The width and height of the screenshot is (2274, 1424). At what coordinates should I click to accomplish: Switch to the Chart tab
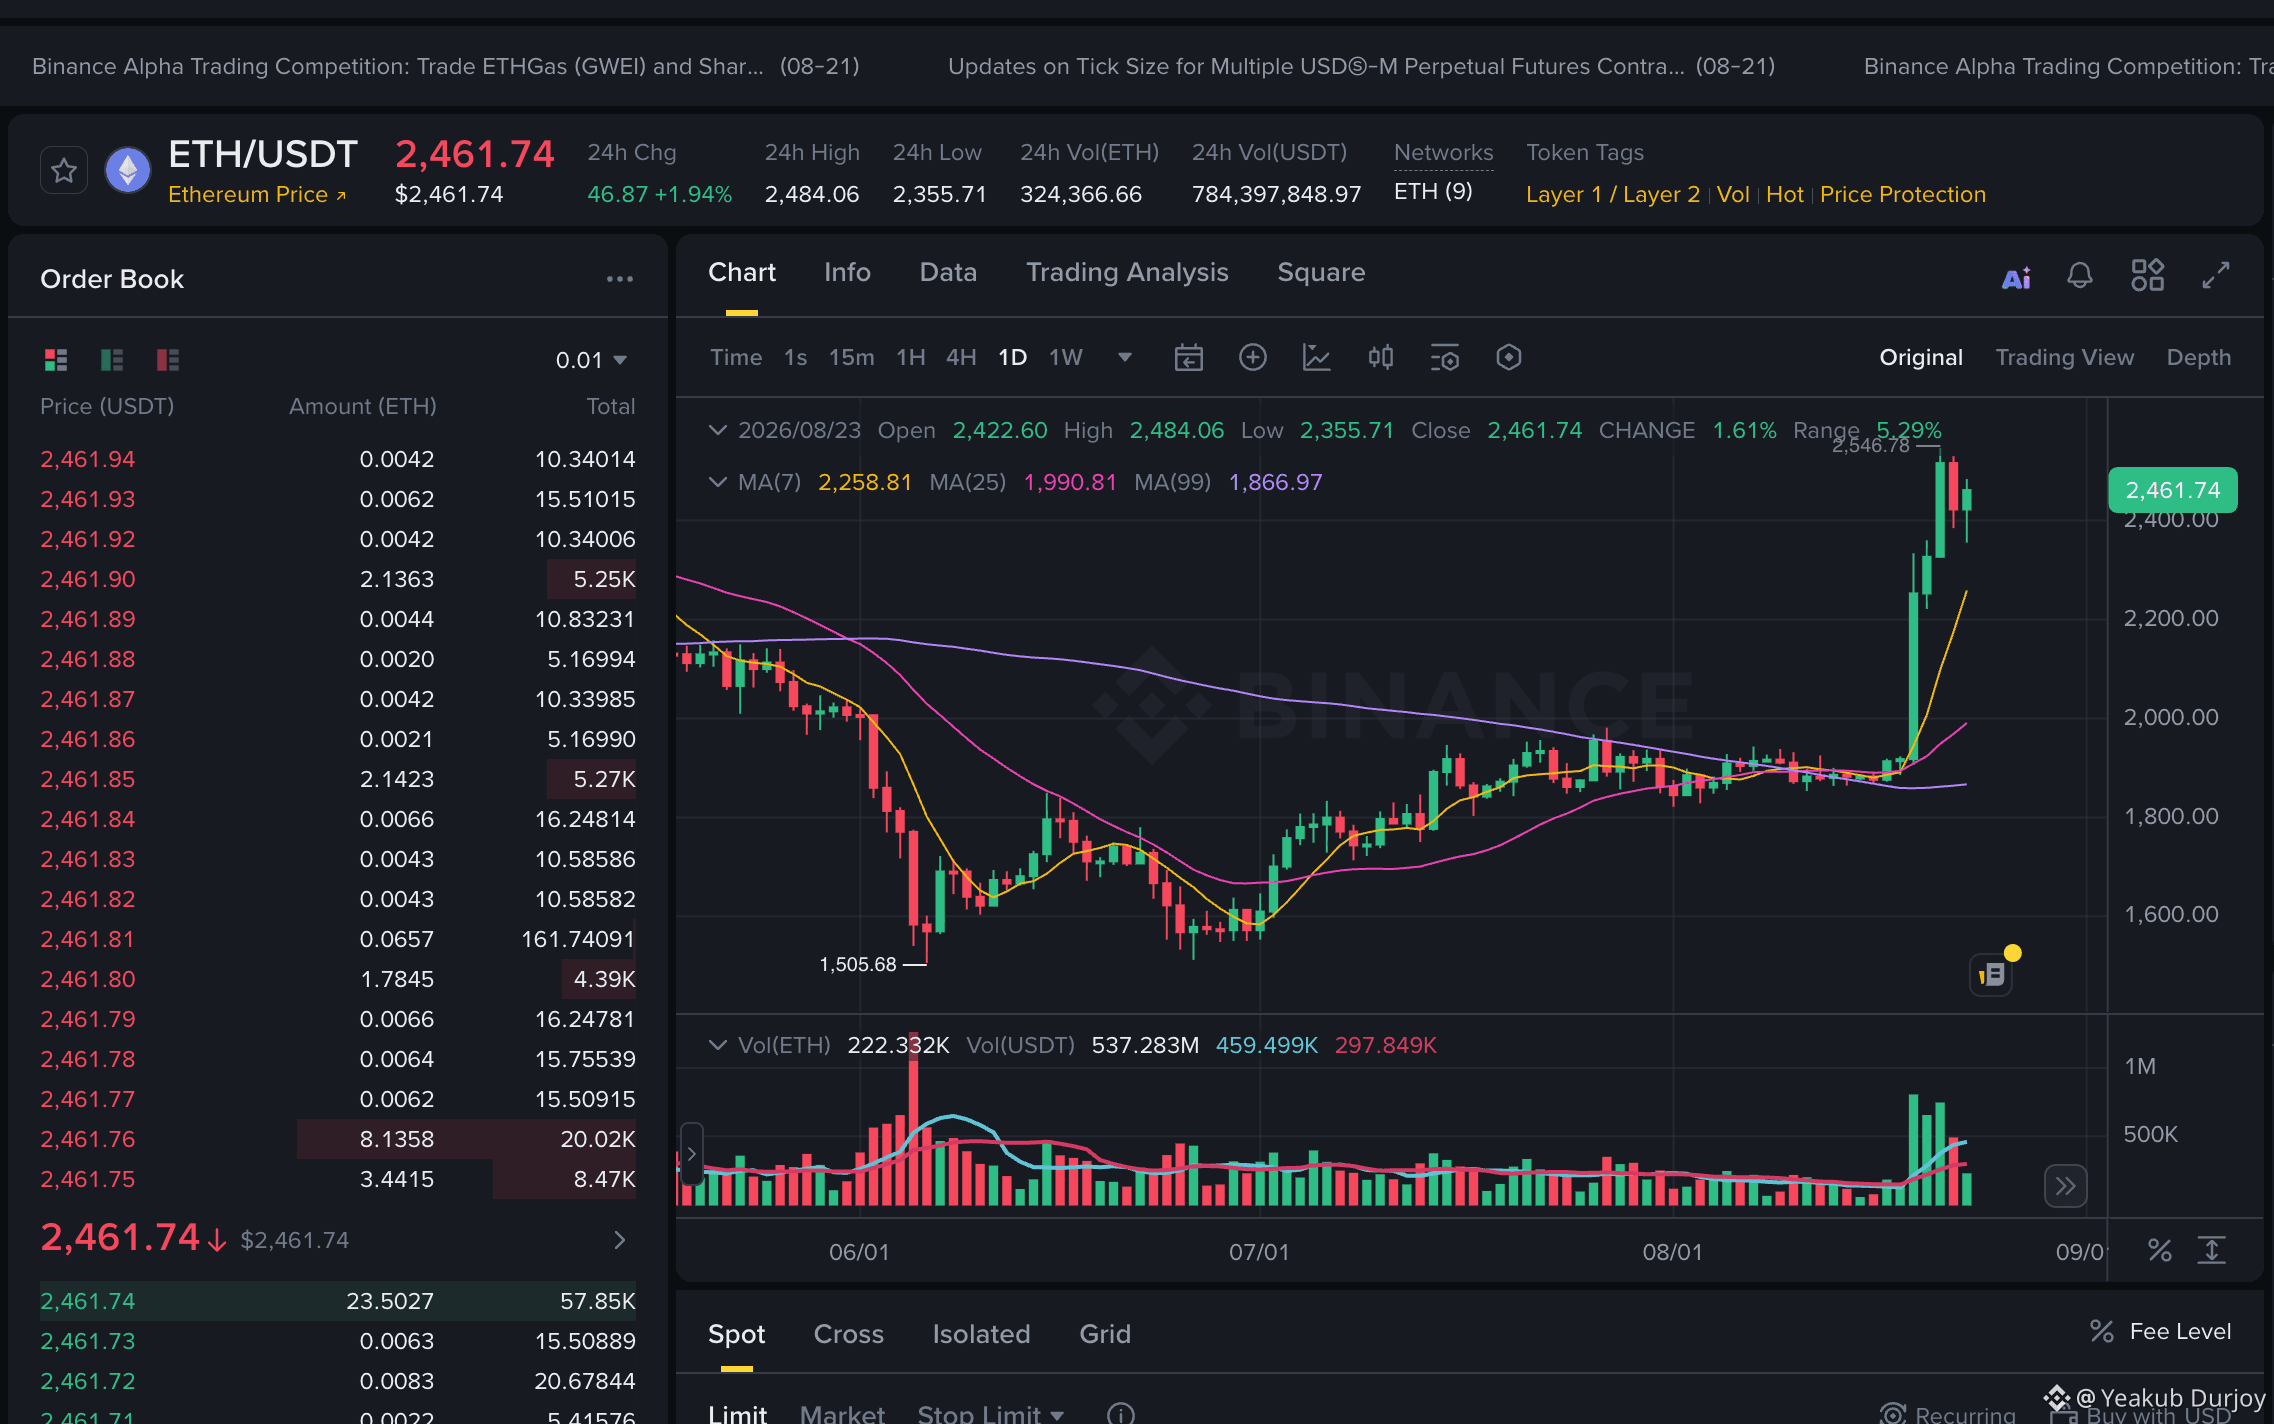(742, 272)
